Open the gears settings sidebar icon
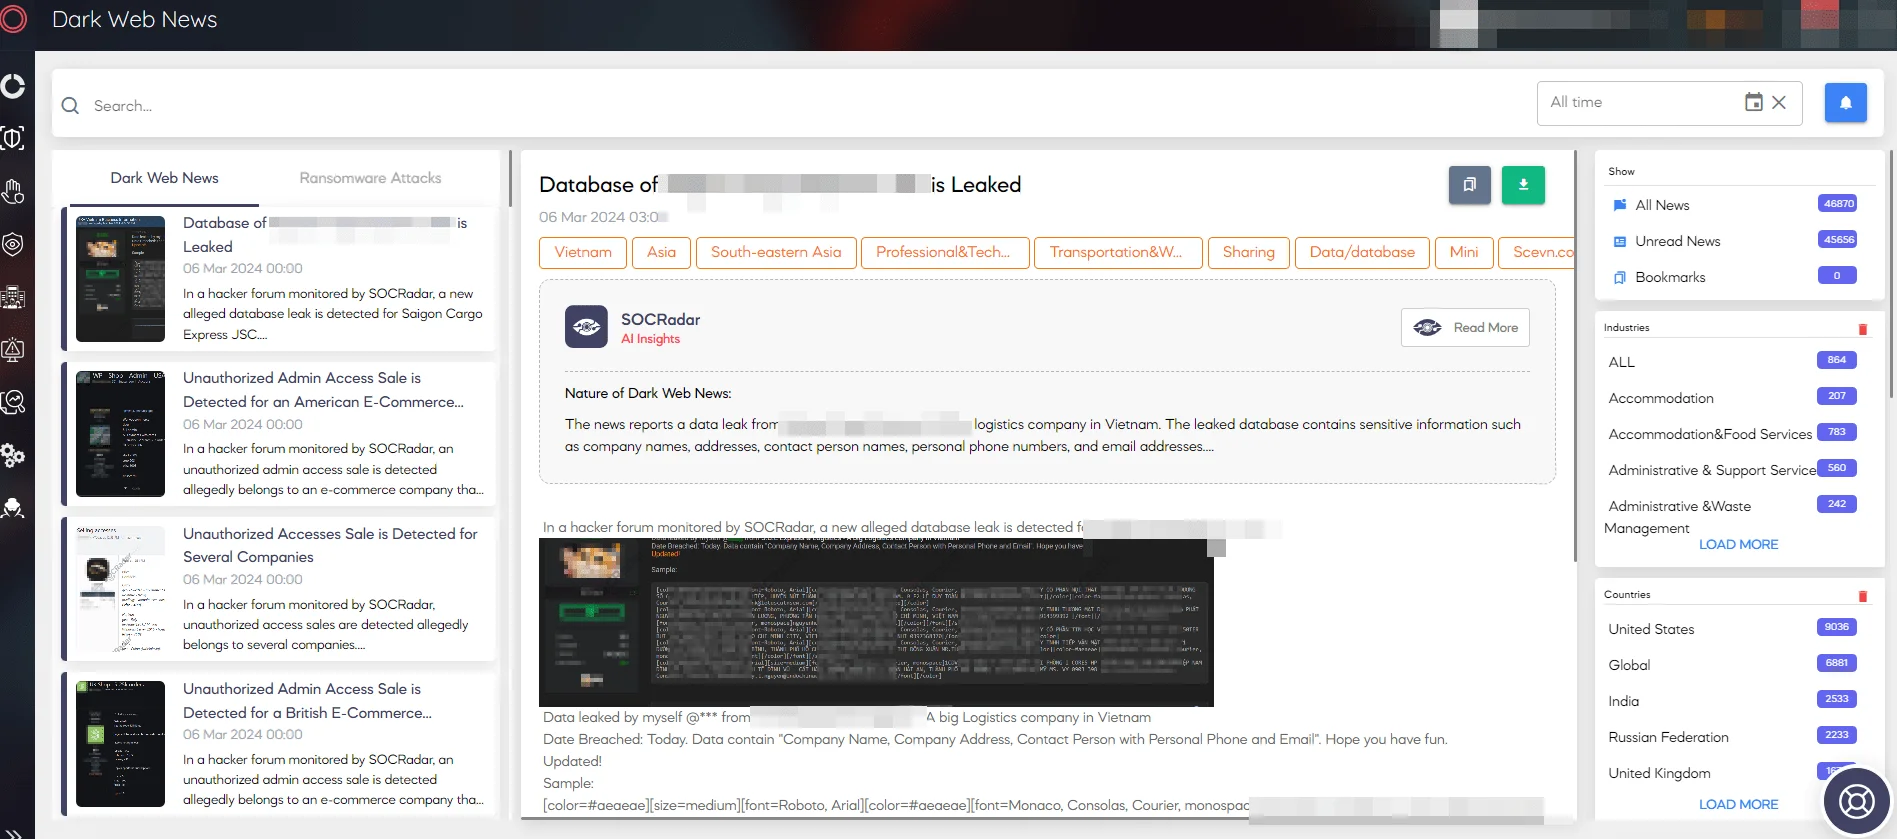 coord(13,455)
